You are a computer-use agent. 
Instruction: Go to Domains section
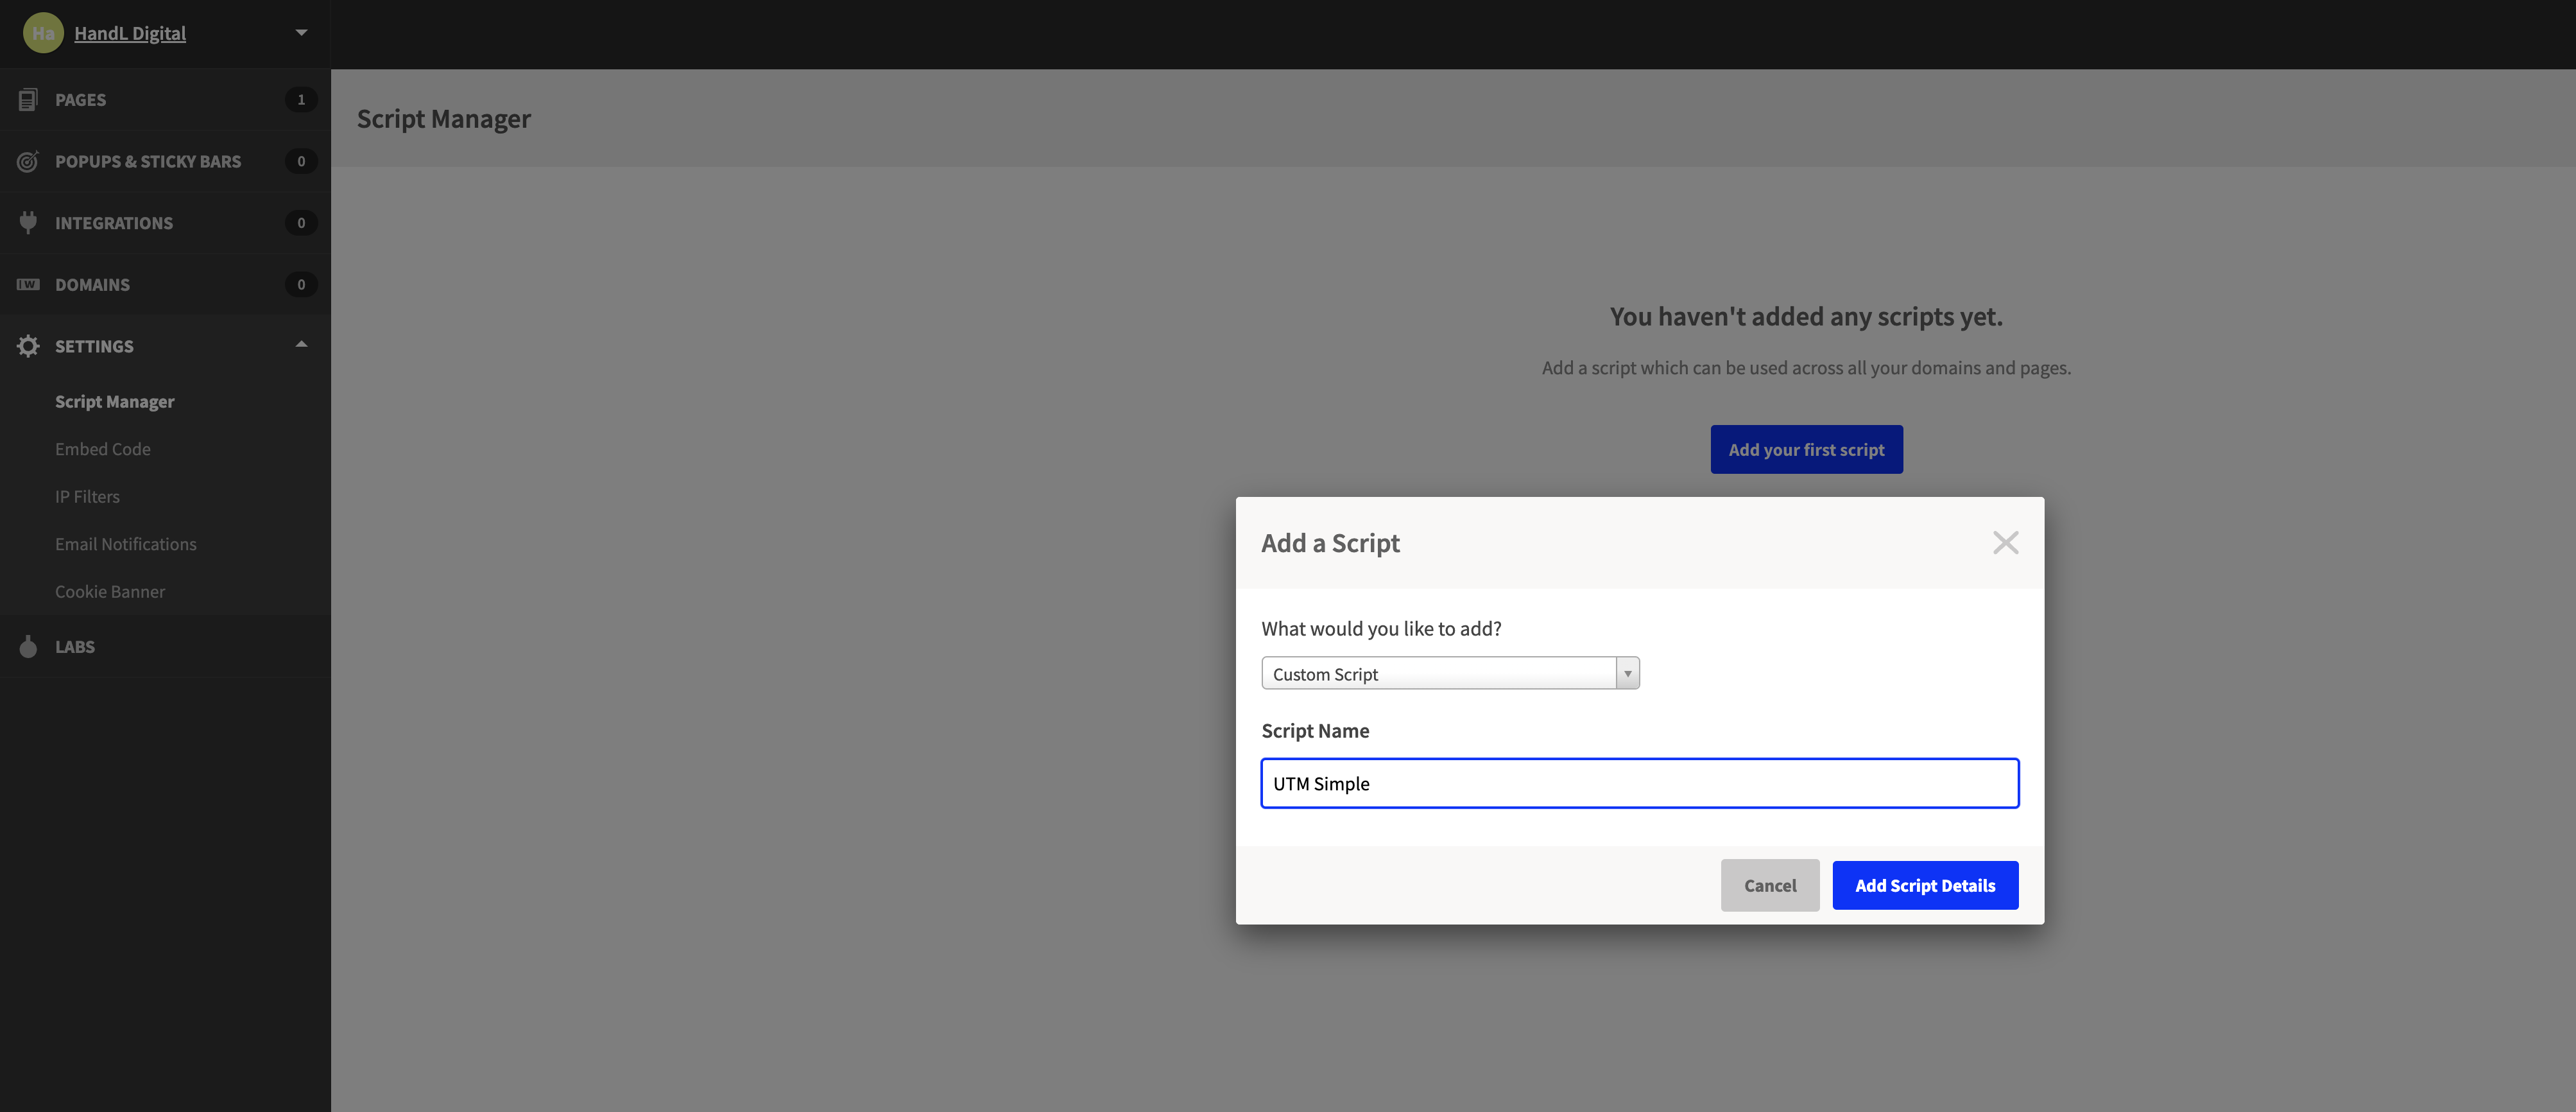[x=165, y=284]
